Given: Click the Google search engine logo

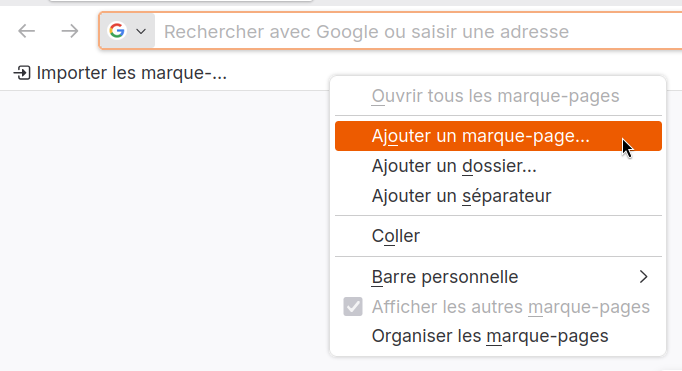Looking at the screenshot, I should (x=117, y=31).
